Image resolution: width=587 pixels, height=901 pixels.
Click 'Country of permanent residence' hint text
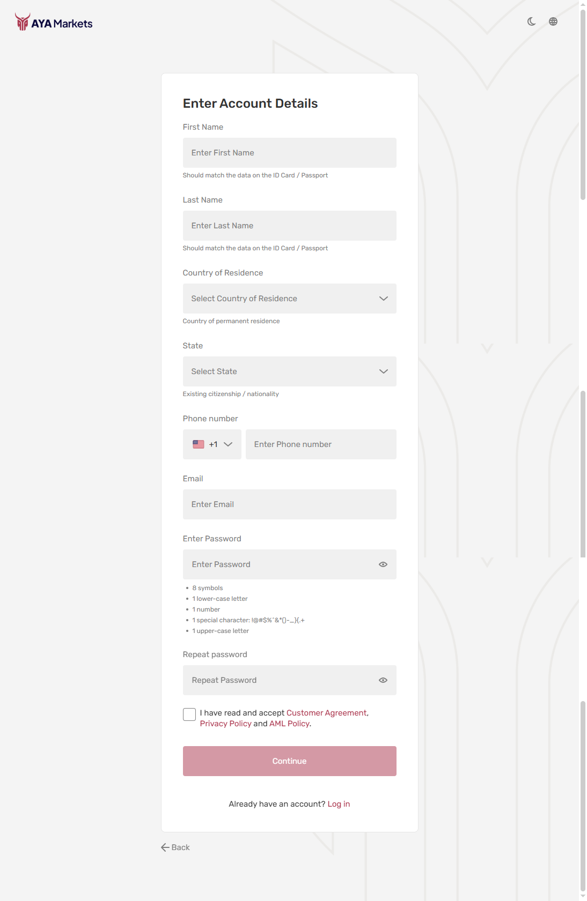click(231, 321)
